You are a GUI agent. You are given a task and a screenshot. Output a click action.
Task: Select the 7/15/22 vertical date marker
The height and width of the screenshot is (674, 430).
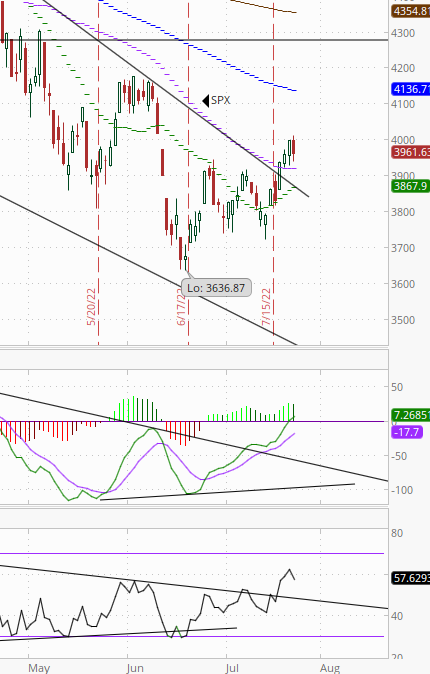[x=267, y=306]
